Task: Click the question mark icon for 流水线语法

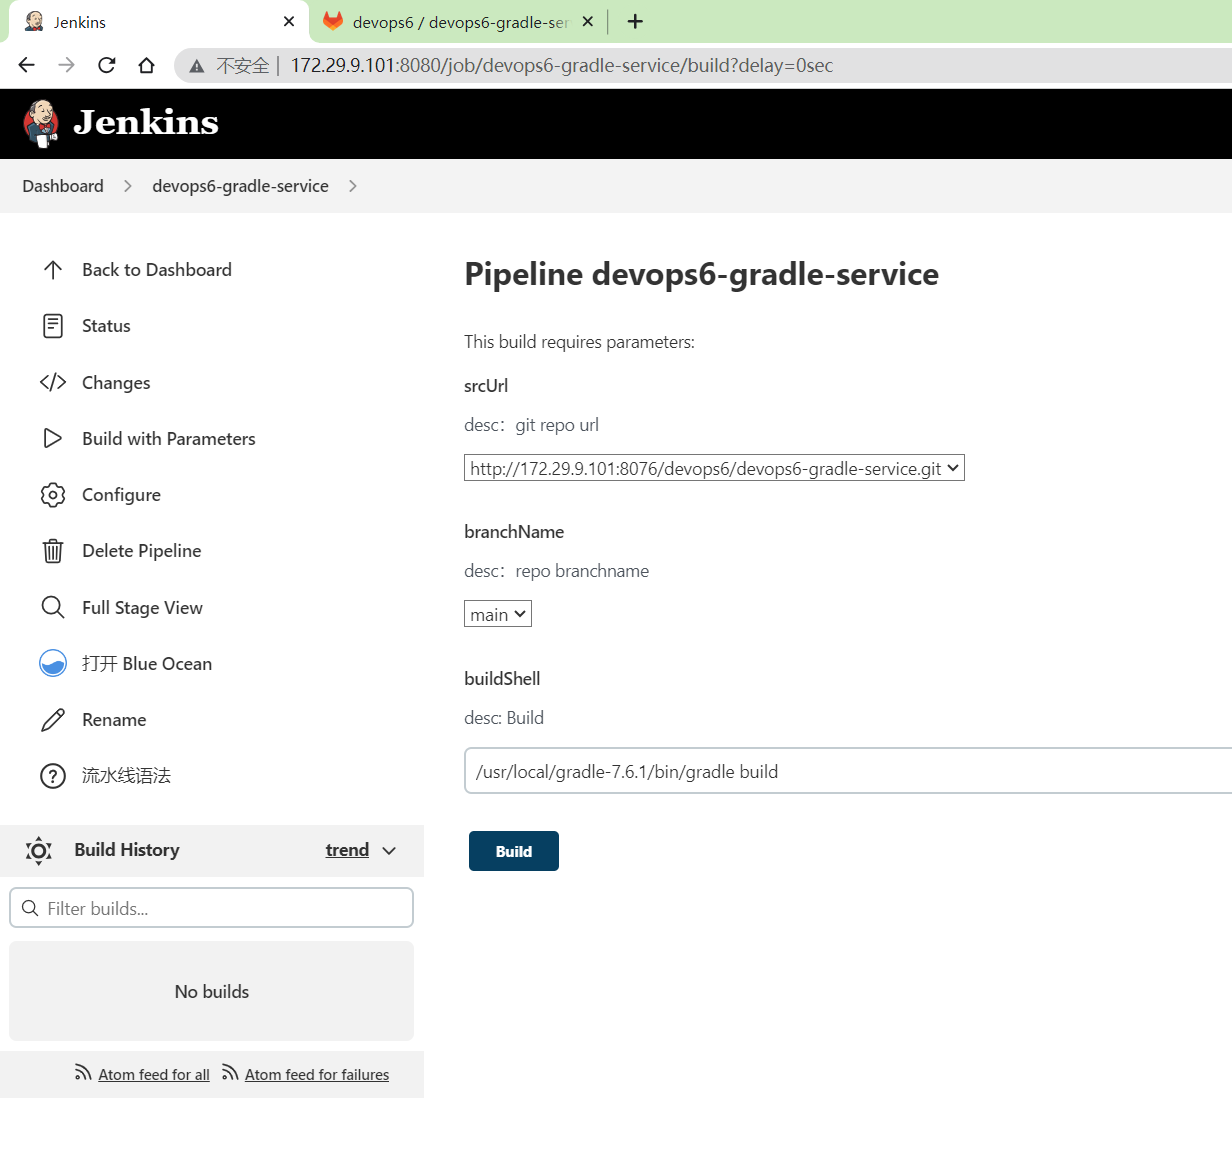Action: click(53, 776)
